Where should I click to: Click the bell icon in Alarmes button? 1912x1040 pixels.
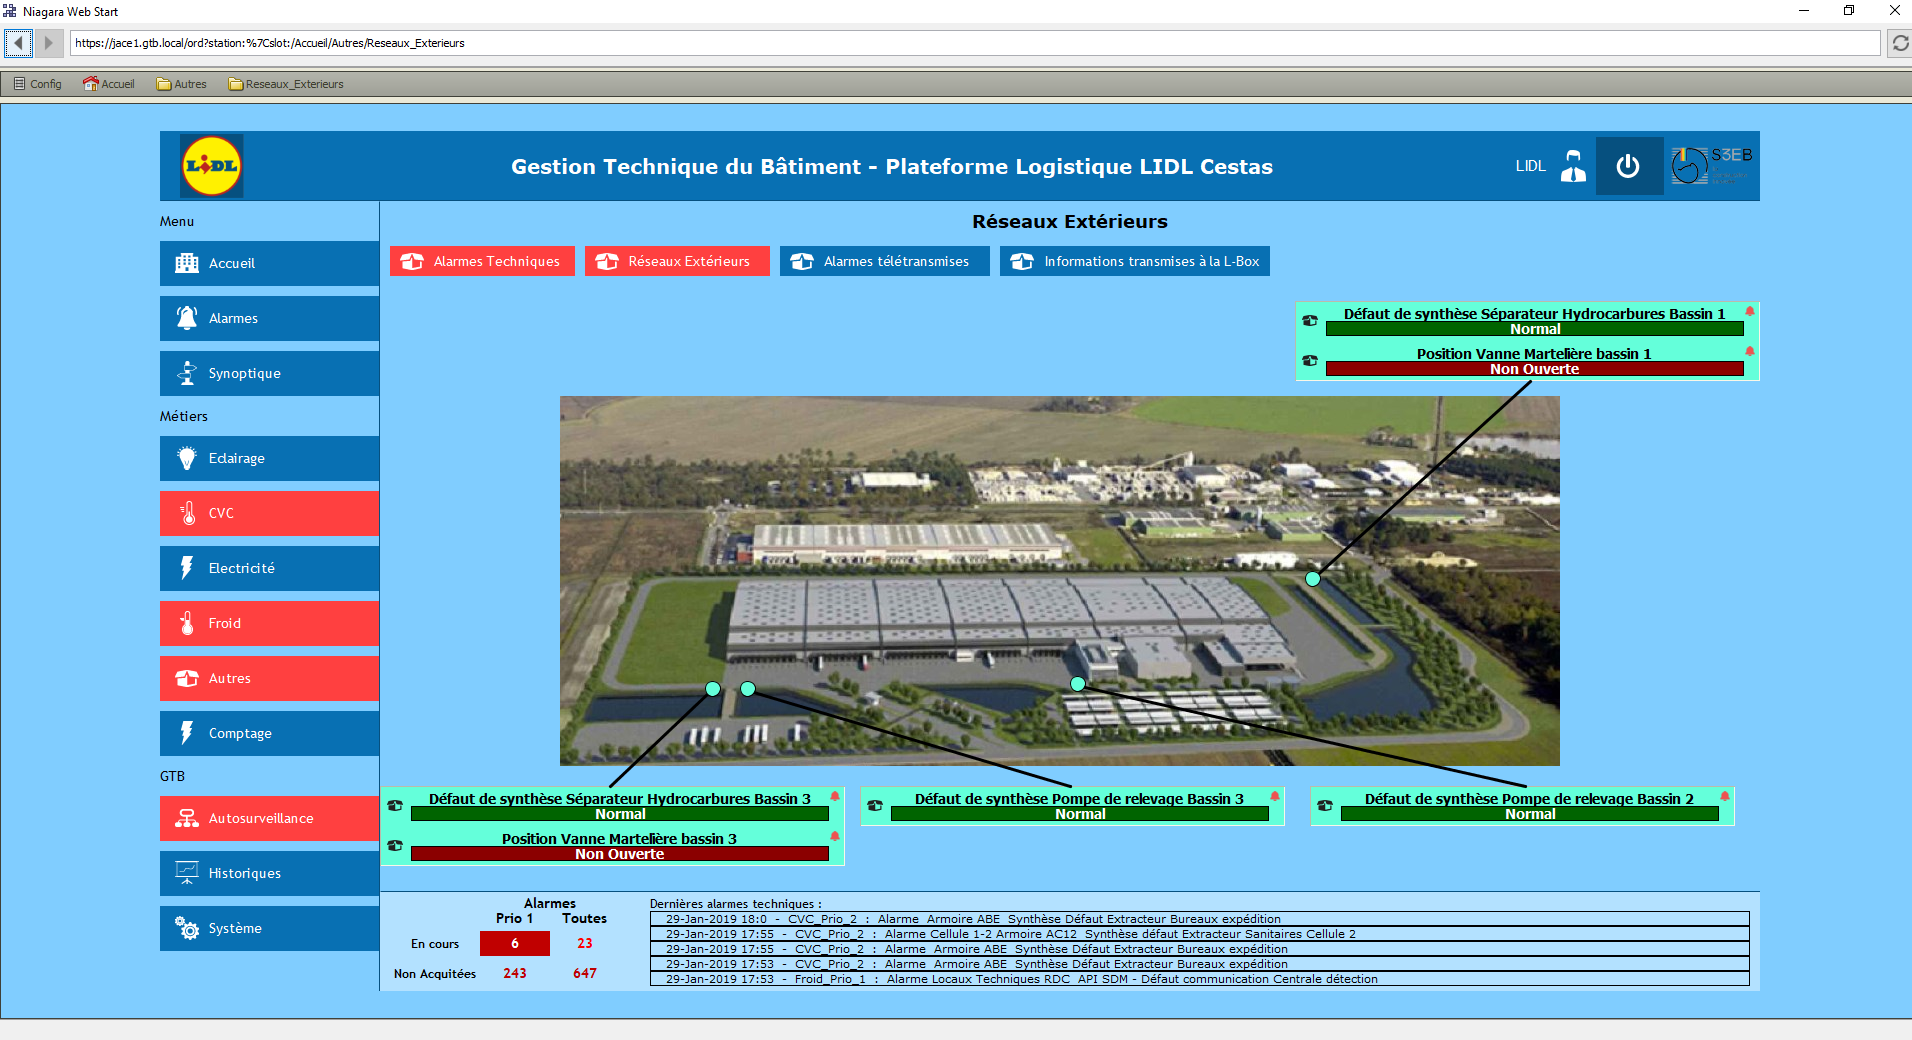[187, 318]
